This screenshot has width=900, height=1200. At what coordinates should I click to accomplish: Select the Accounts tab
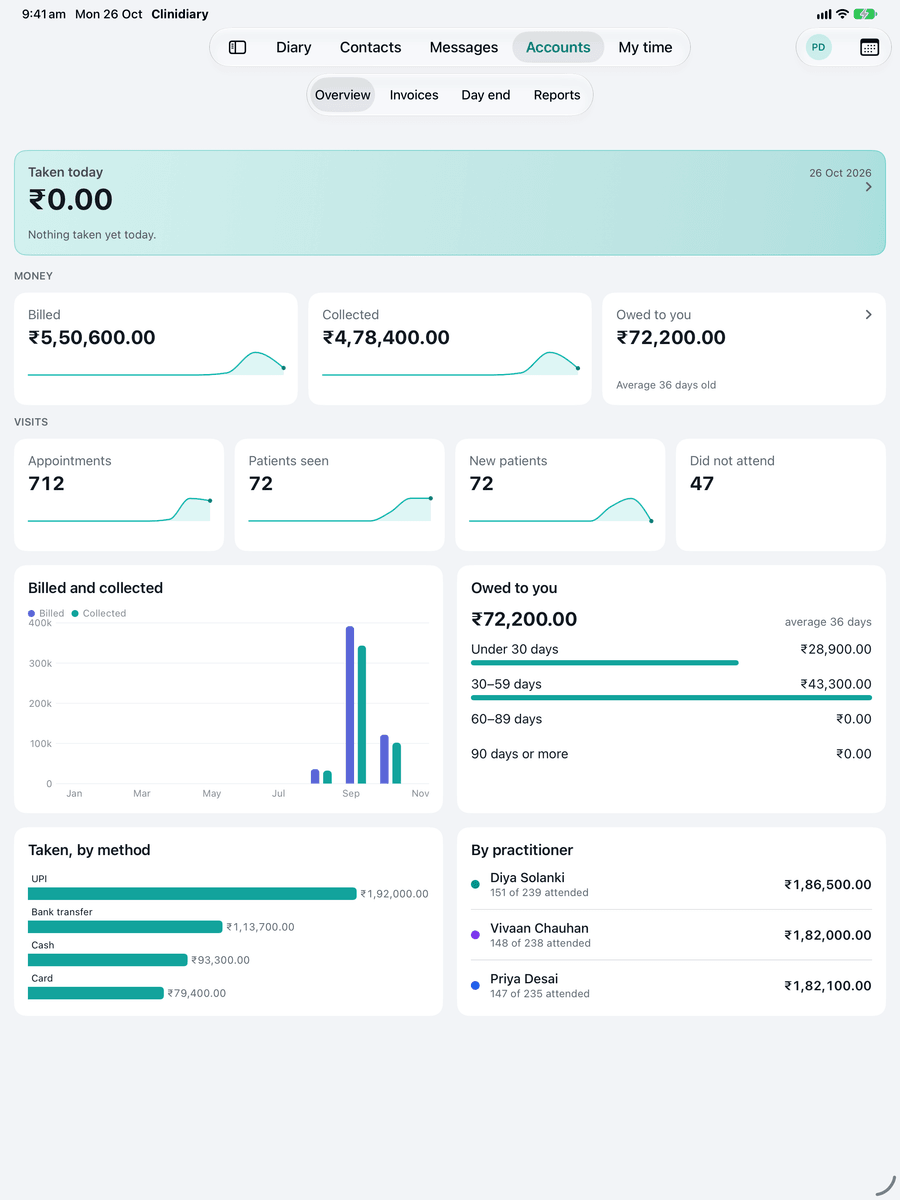coord(558,47)
